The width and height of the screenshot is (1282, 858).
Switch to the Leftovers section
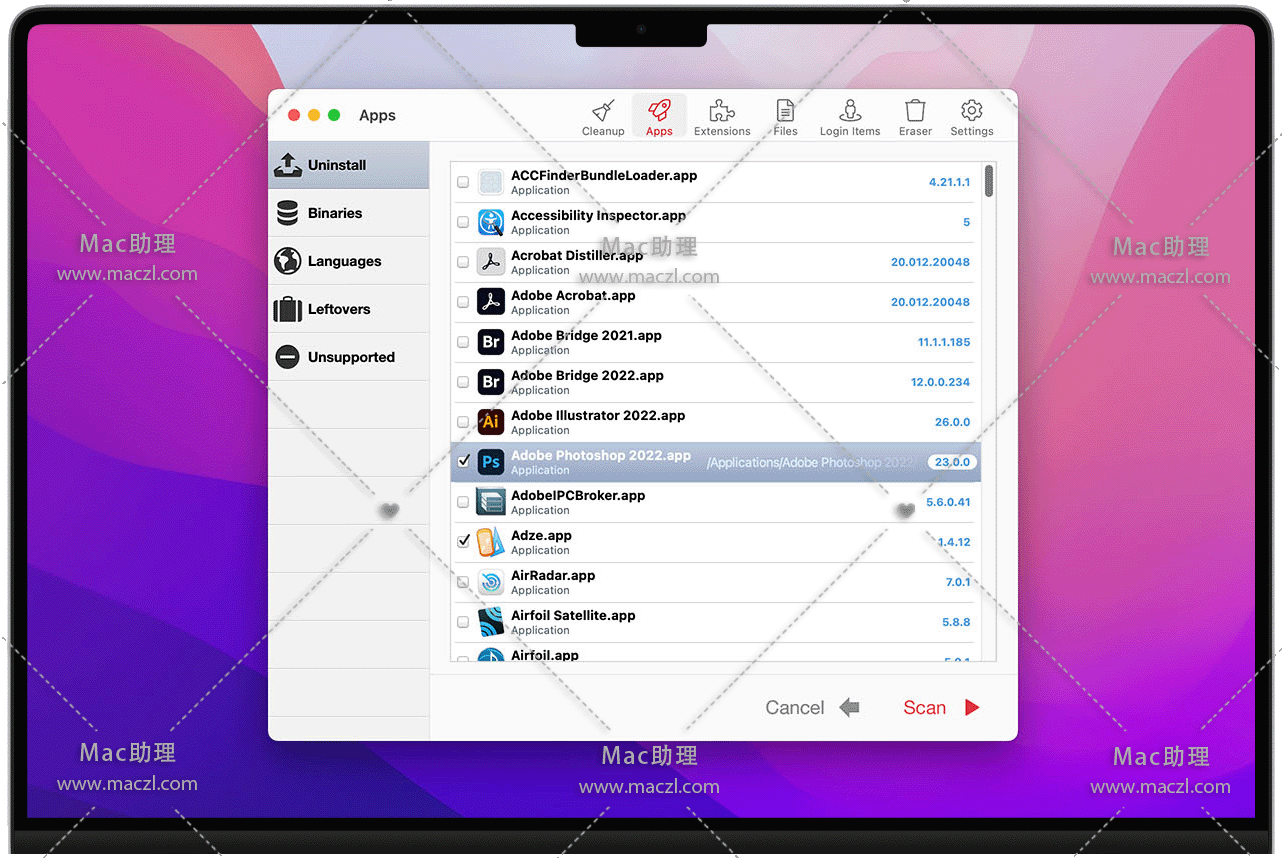(x=349, y=309)
